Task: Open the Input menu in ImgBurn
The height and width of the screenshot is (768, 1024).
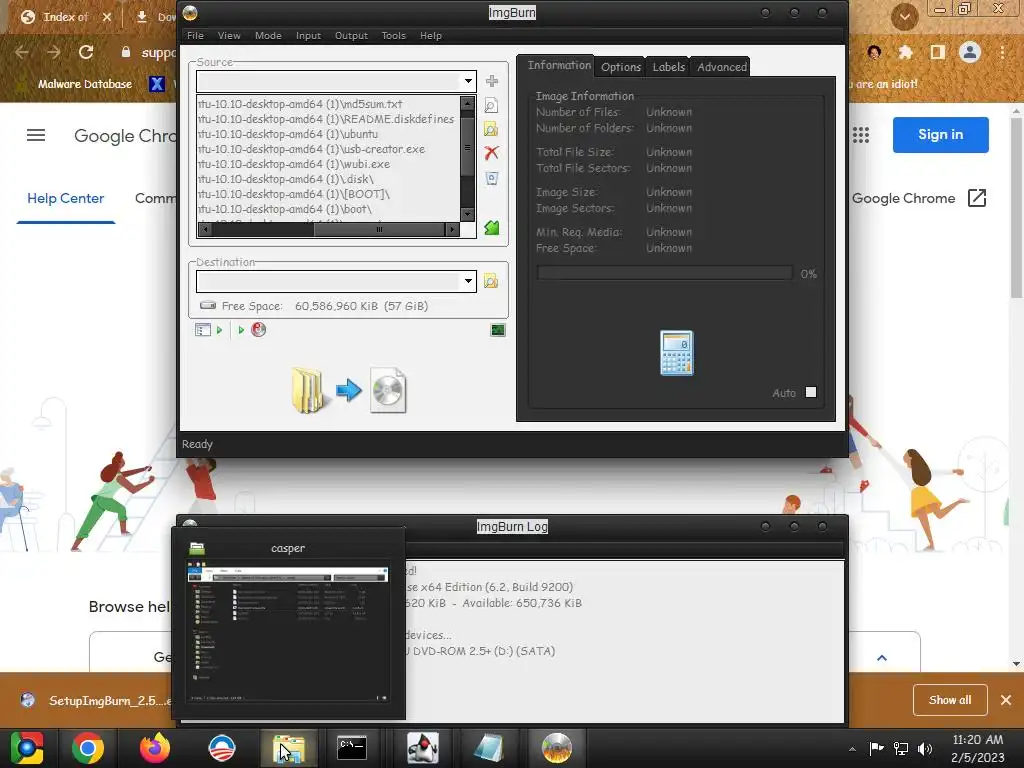Action: pos(308,35)
